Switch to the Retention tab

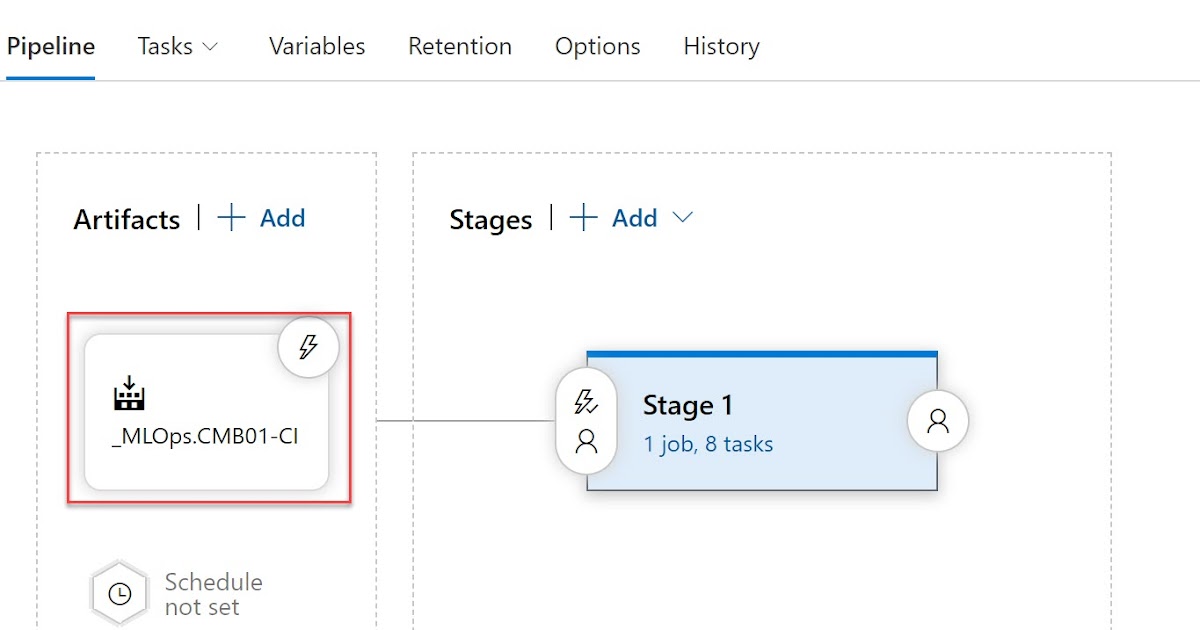tap(459, 46)
